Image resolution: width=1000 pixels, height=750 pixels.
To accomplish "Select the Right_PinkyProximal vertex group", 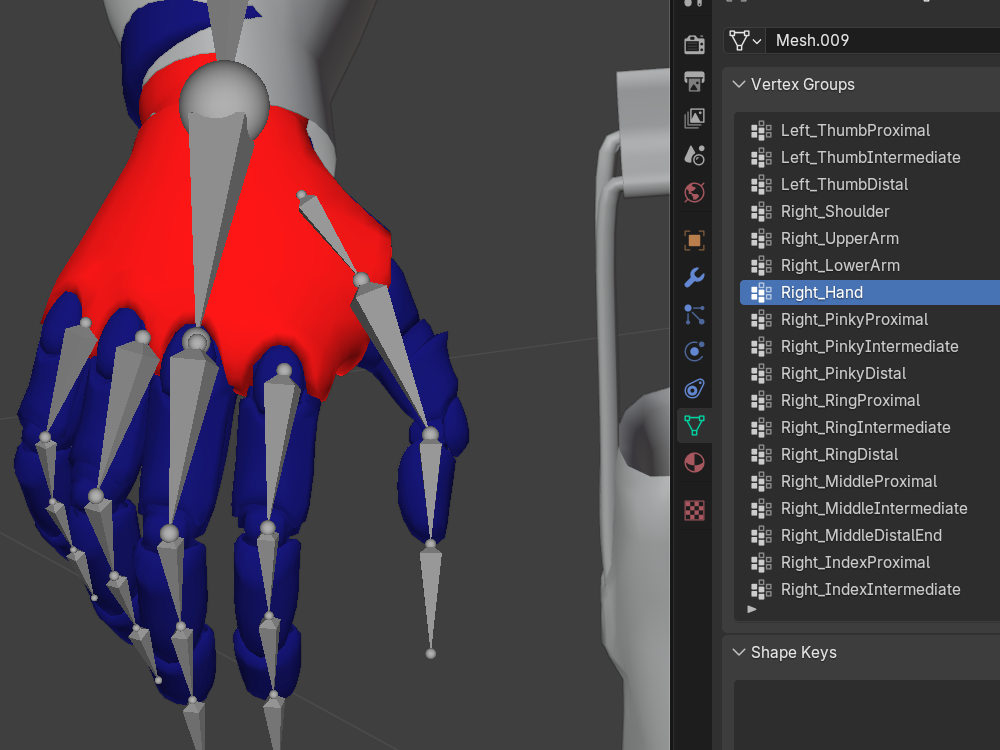I will point(870,320).
